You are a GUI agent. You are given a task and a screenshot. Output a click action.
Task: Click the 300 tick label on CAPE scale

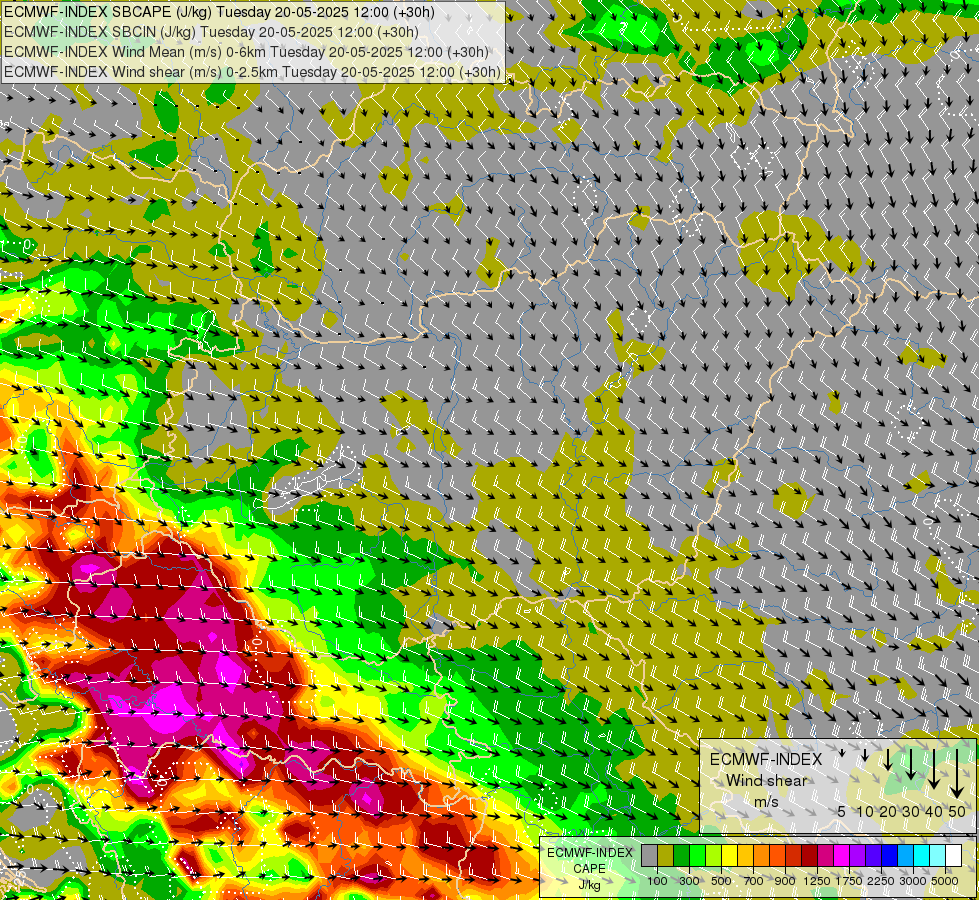tap(689, 881)
